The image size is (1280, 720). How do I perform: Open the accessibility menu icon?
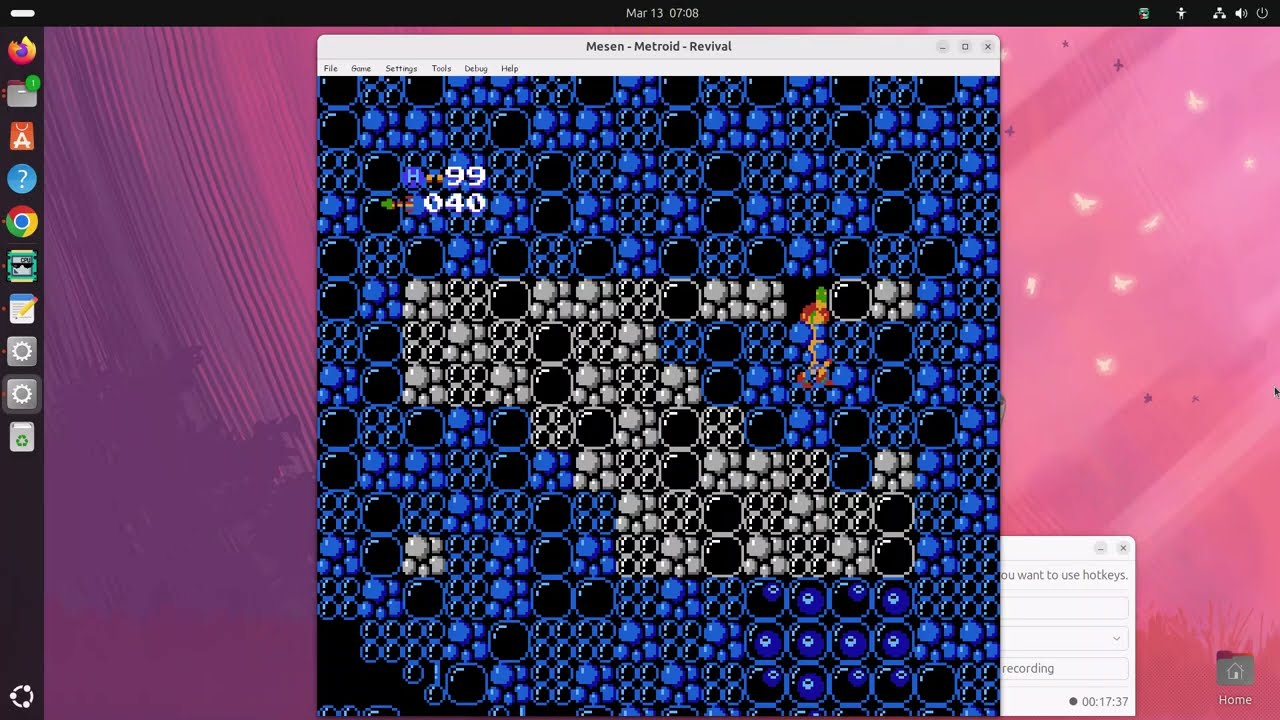[x=1181, y=13]
